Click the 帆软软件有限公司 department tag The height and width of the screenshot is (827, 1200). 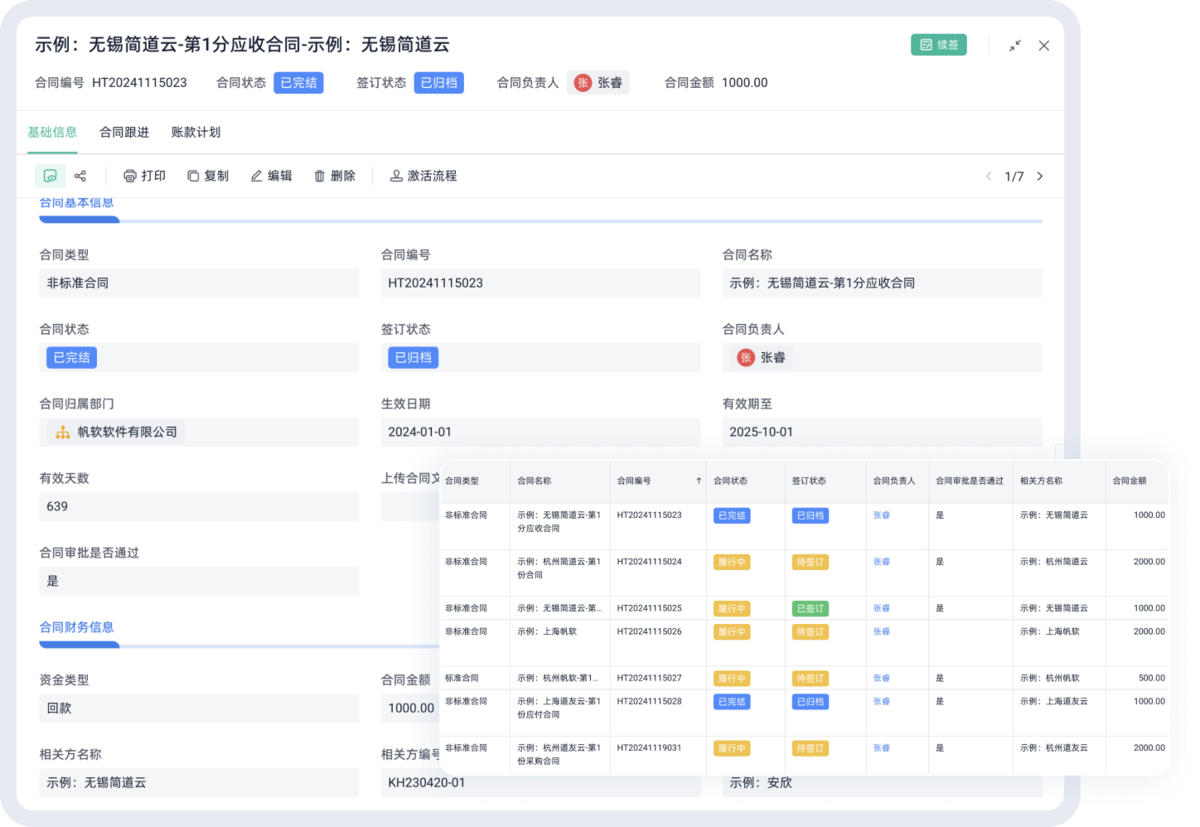click(x=116, y=432)
